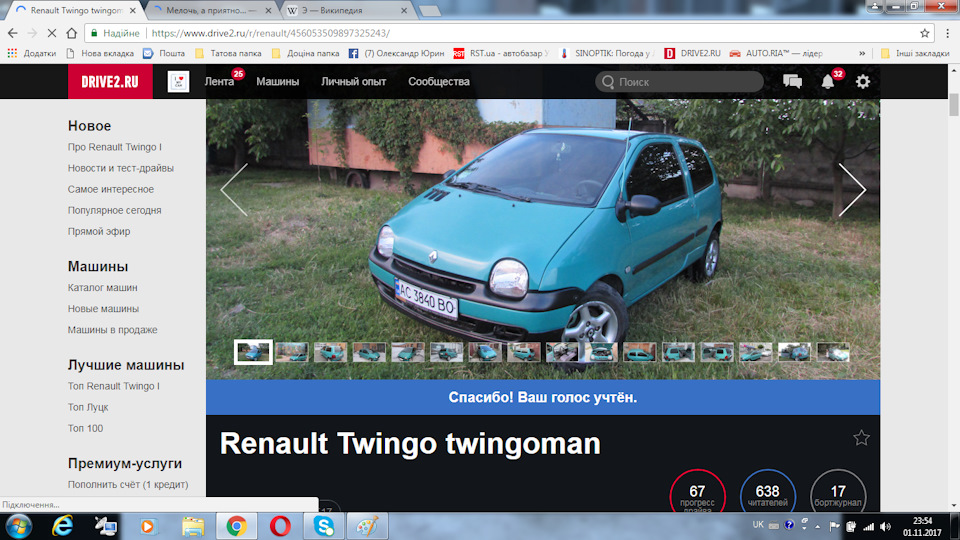The width and height of the screenshot is (960, 540).
Task: Open Facebook bookmark Олександр Юрин
Action: [396, 53]
